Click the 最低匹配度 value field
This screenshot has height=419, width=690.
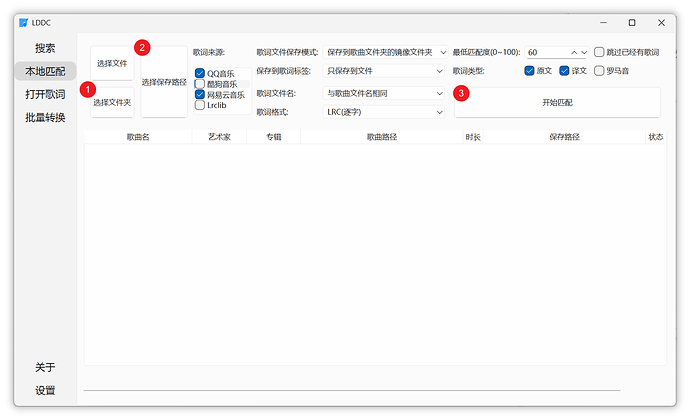coord(547,52)
